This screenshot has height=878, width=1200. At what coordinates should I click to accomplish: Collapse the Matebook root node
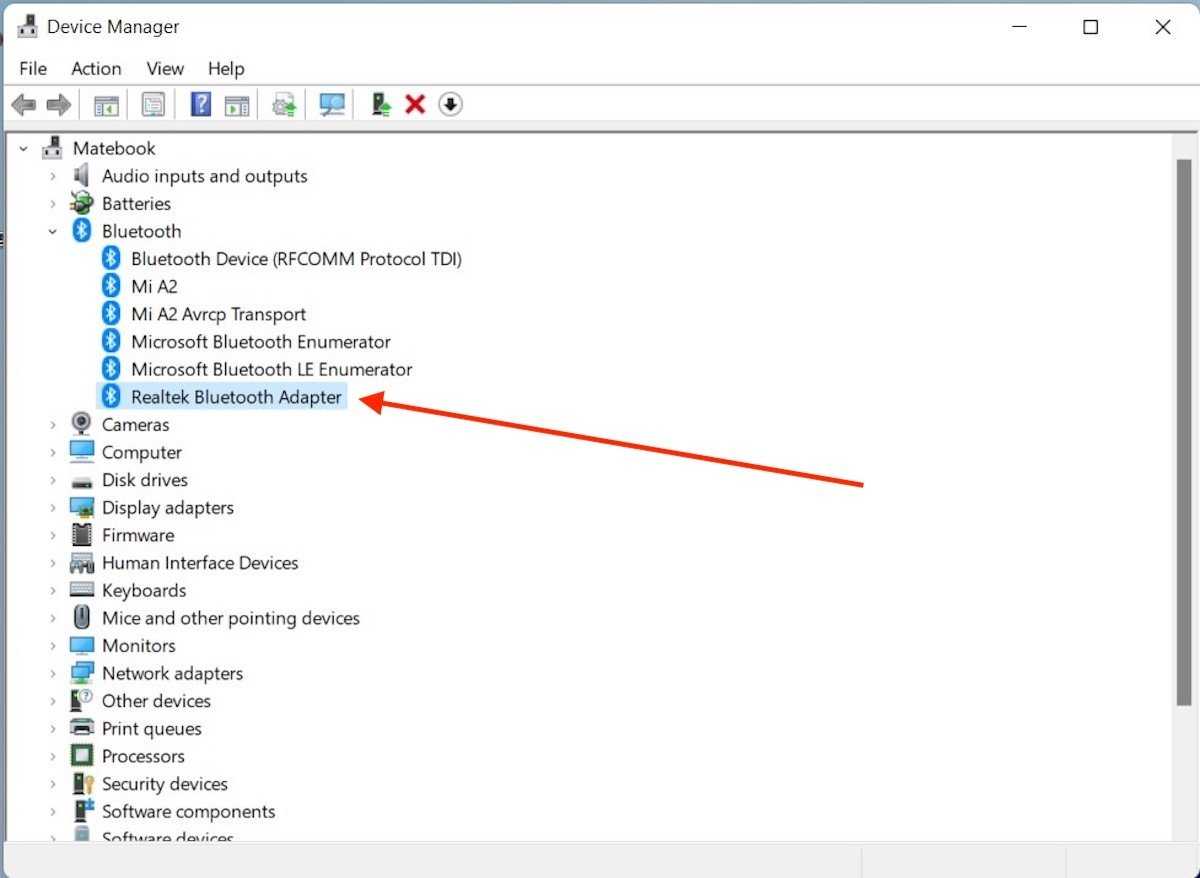(23, 149)
